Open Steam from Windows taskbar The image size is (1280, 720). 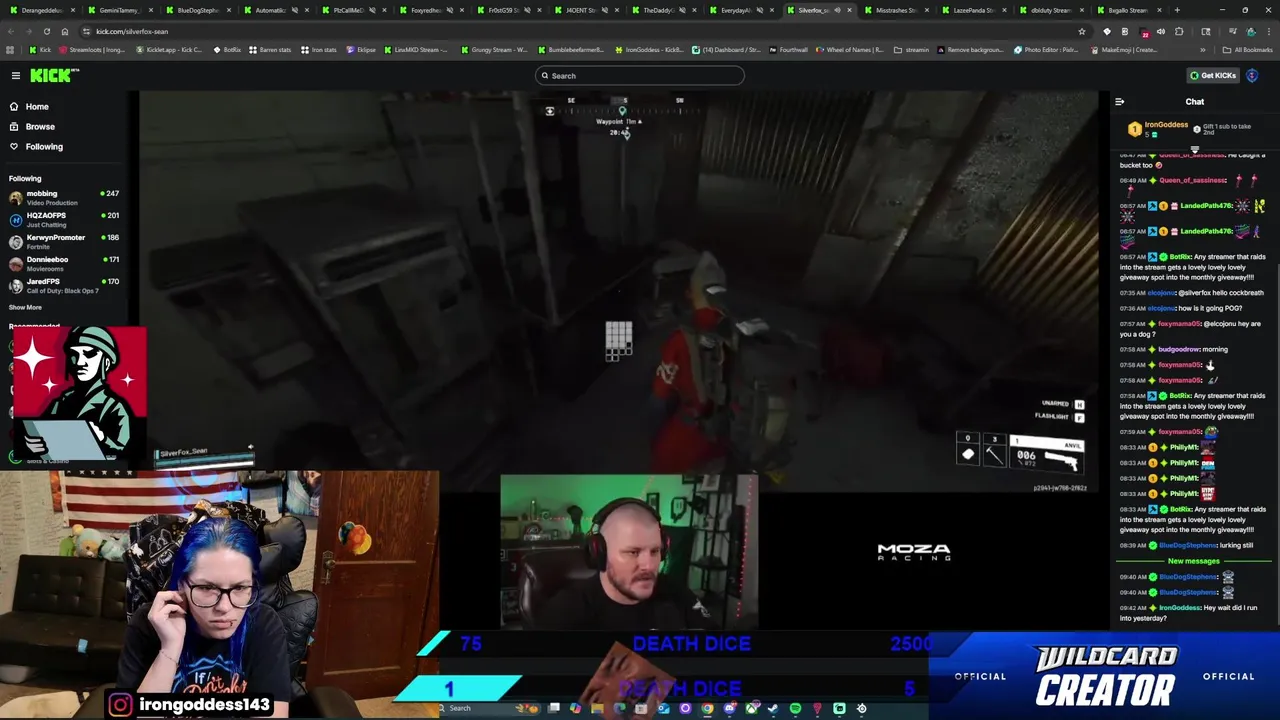(773, 708)
